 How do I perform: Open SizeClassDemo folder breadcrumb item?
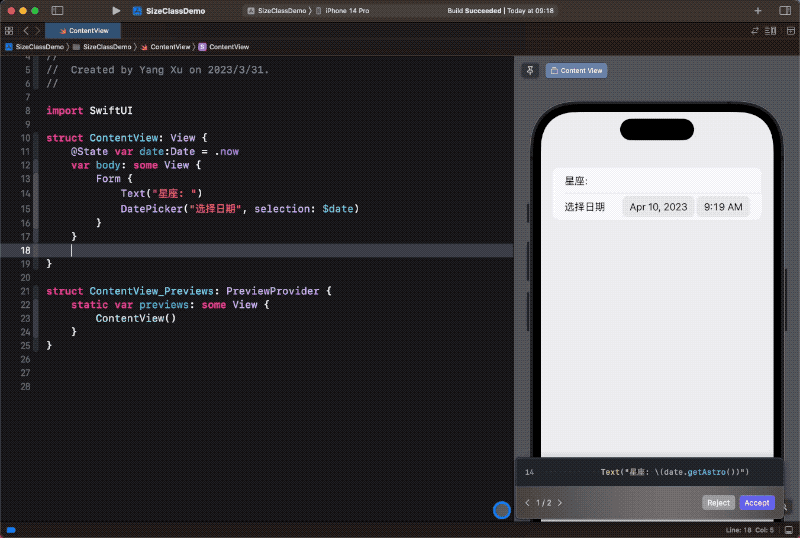[102, 46]
